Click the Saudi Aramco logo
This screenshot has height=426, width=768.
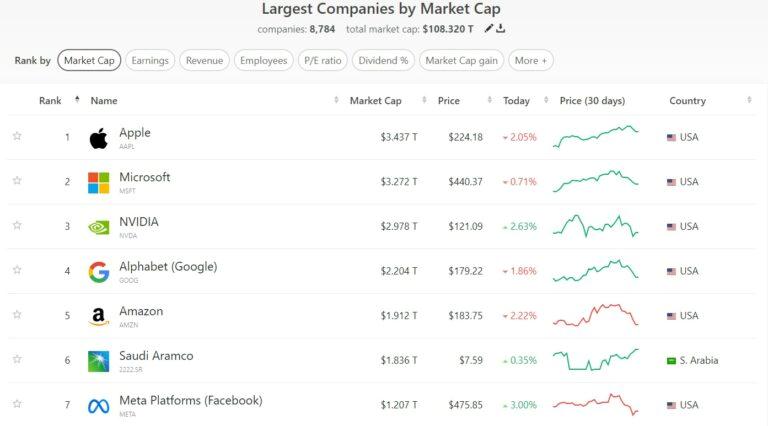(x=98, y=361)
